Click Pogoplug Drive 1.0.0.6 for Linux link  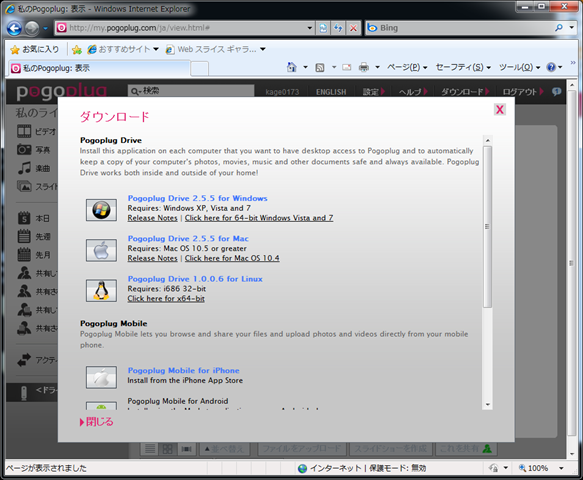point(195,279)
